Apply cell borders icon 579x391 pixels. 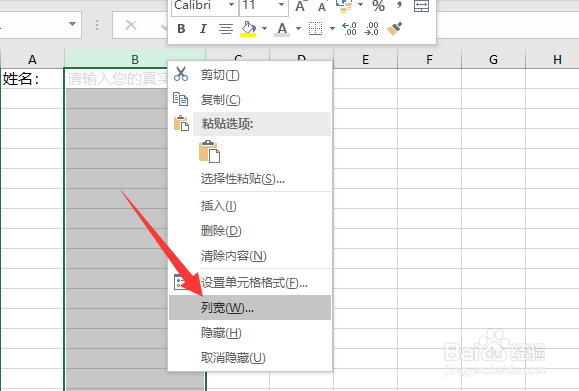click(315, 28)
